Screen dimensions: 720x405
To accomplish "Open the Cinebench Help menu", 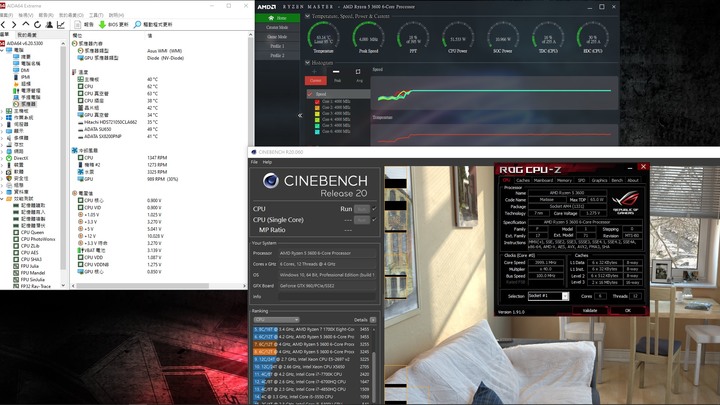I will [x=267, y=162].
